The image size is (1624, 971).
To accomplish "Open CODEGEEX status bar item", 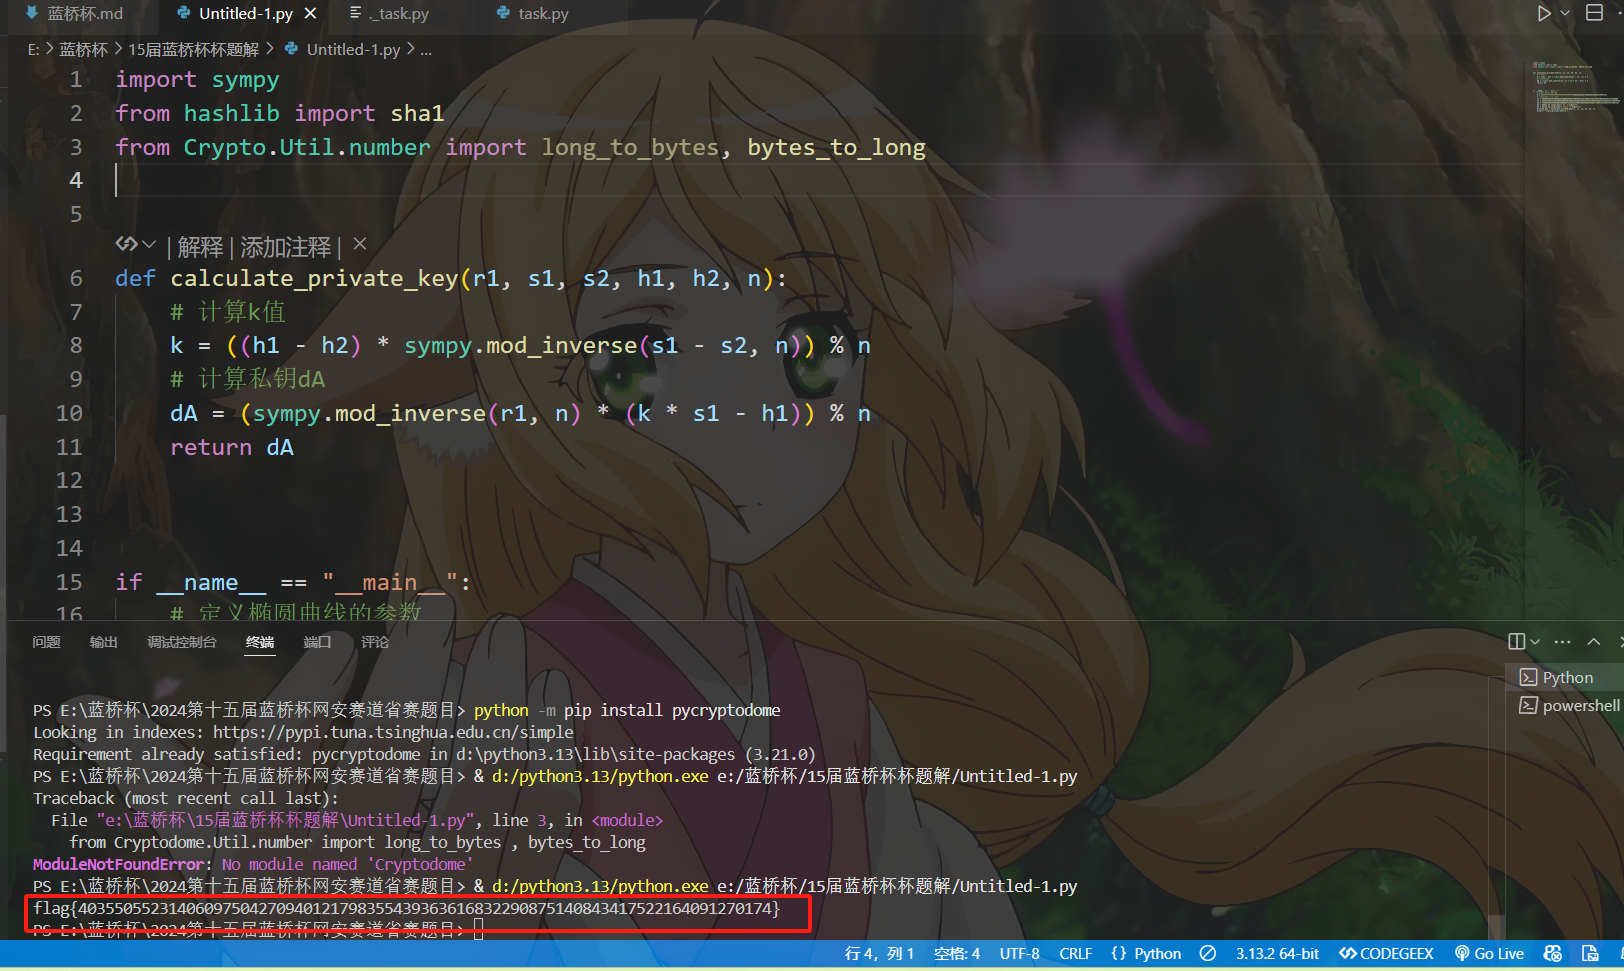I will (1387, 954).
